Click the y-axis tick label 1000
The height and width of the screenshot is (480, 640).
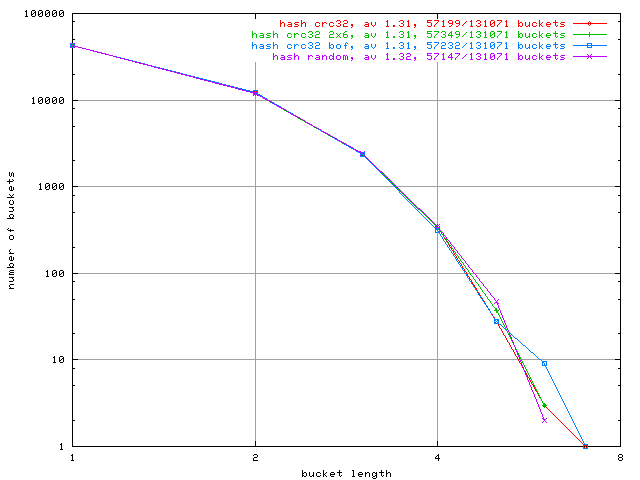[51, 187]
